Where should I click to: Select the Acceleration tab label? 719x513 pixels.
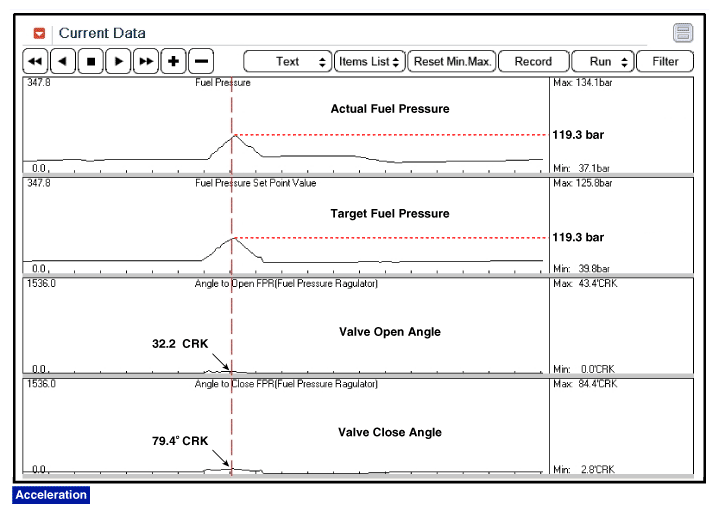pyautogui.click(x=51, y=495)
